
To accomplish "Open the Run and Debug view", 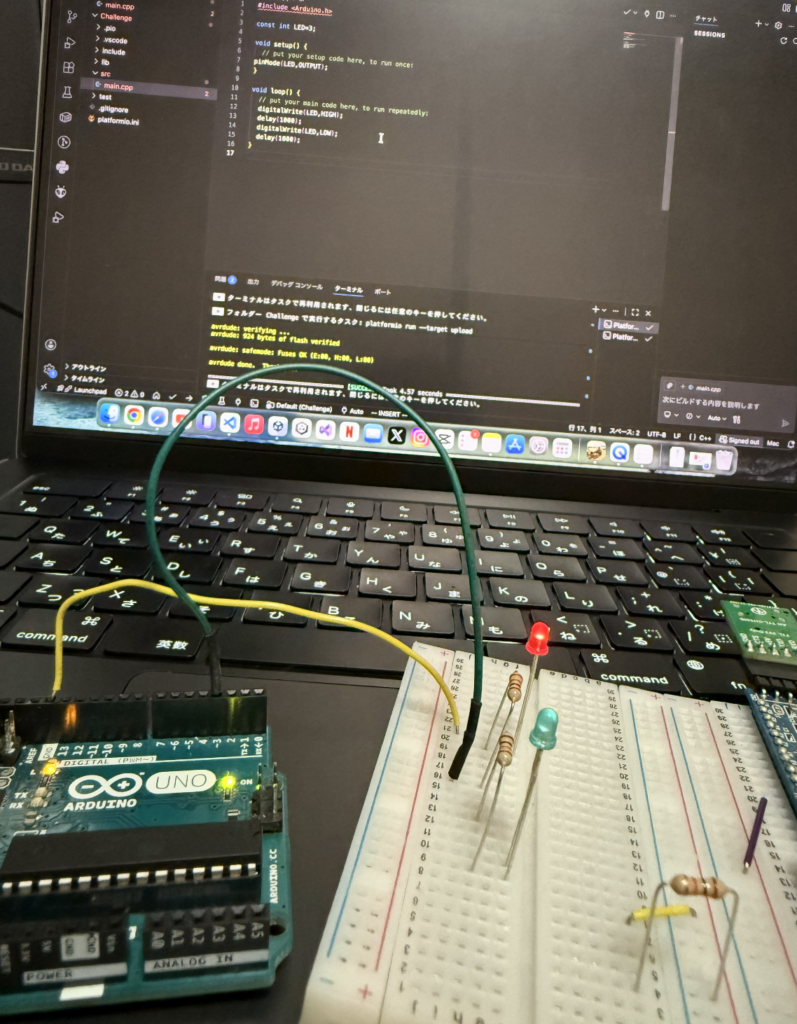I will 71,42.
